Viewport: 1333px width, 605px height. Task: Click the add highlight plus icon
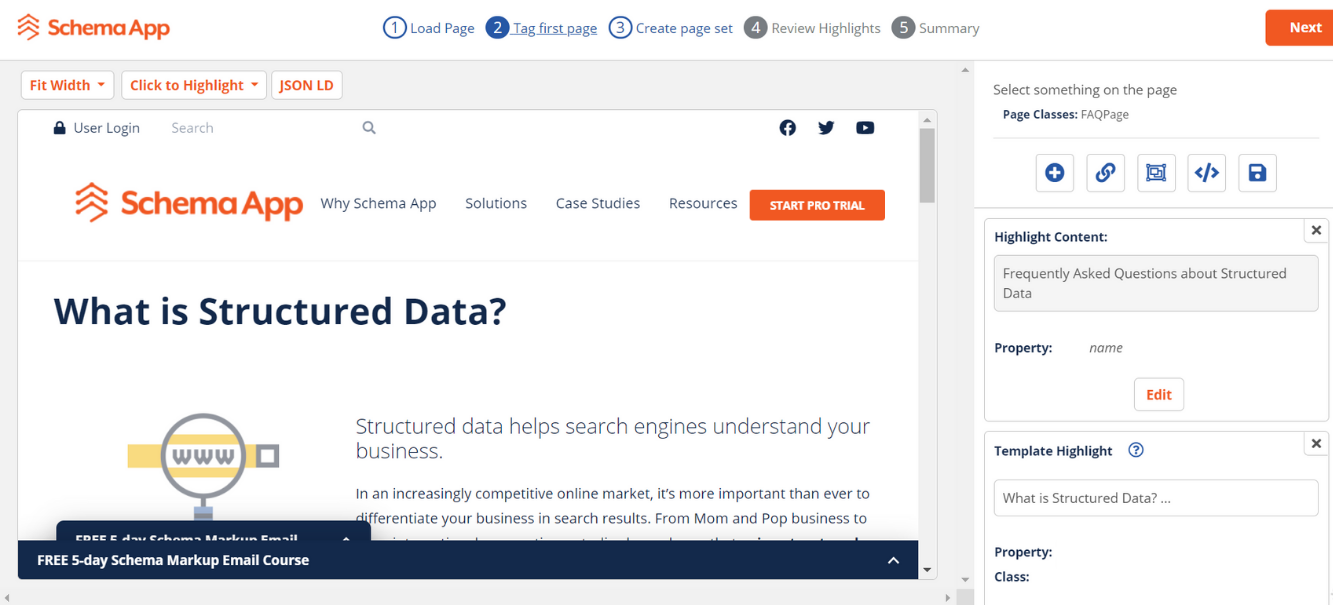(1054, 172)
